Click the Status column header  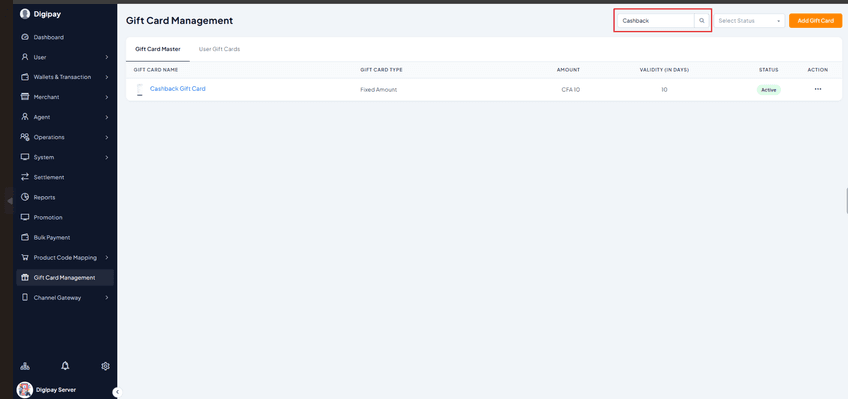[768, 70]
